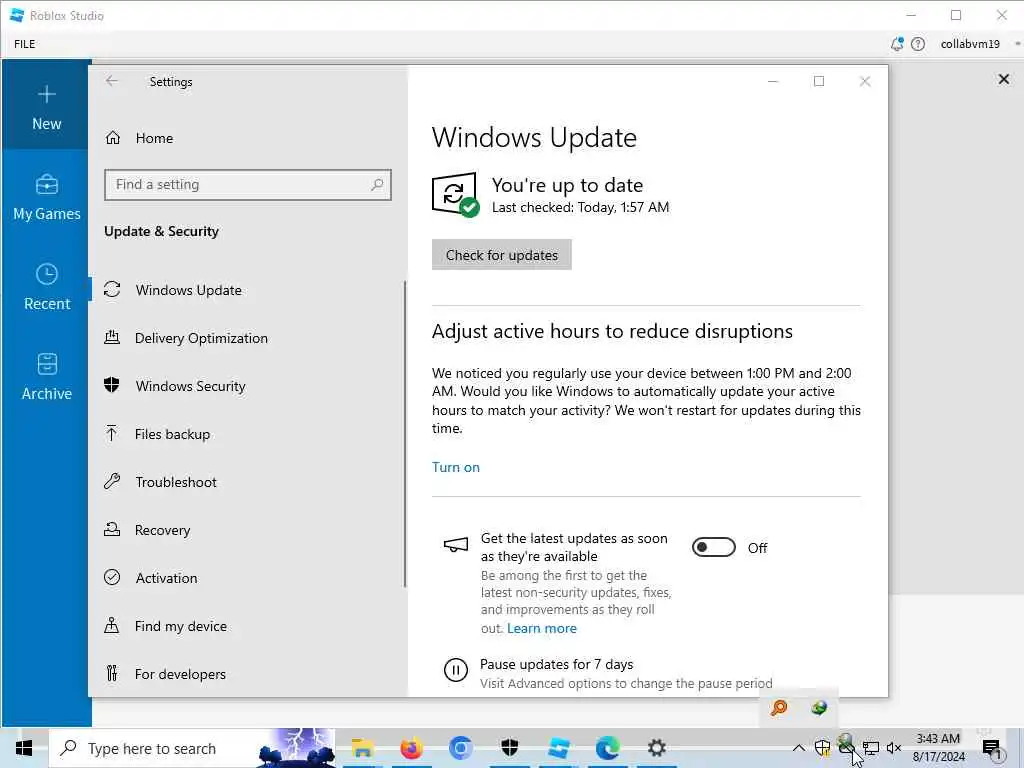Image resolution: width=1024 pixels, height=768 pixels.
Task: Click the Find a setting search box
Action: tap(248, 185)
